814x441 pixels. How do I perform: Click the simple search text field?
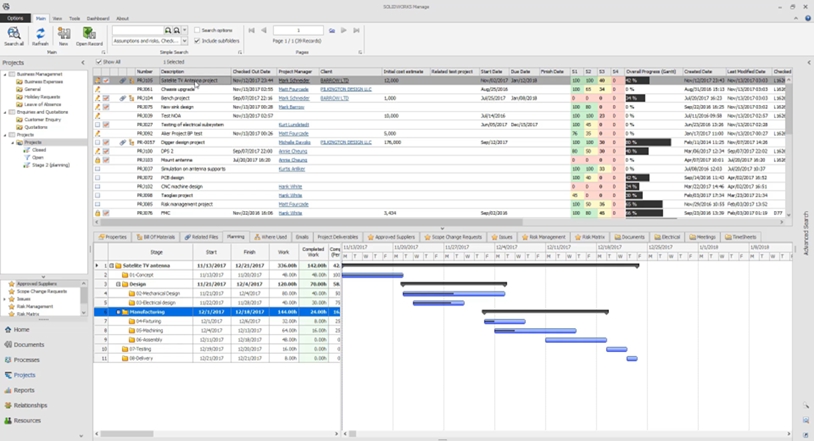click(138, 31)
